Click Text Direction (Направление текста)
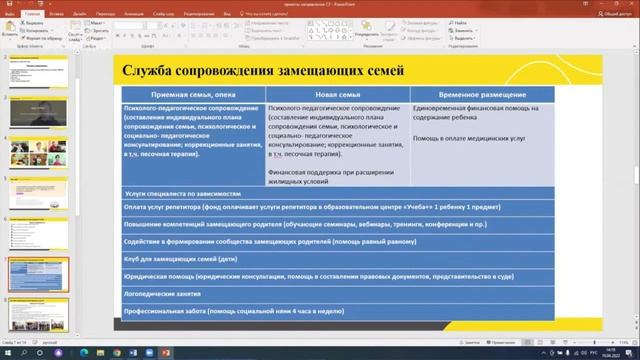Image resolution: width=640 pixels, height=360 pixels. (x=267, y=23)
